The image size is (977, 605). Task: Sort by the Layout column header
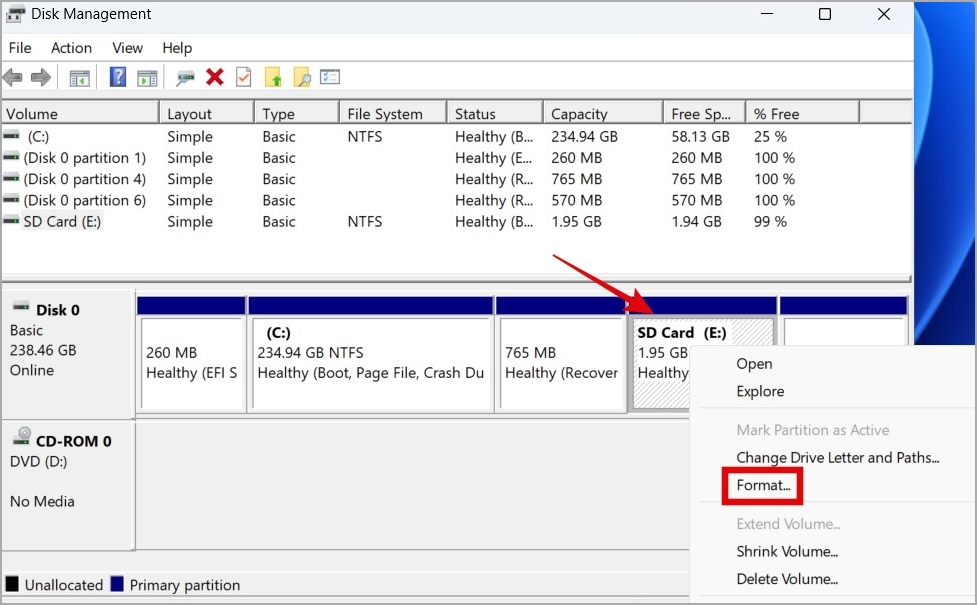point(207,113)
